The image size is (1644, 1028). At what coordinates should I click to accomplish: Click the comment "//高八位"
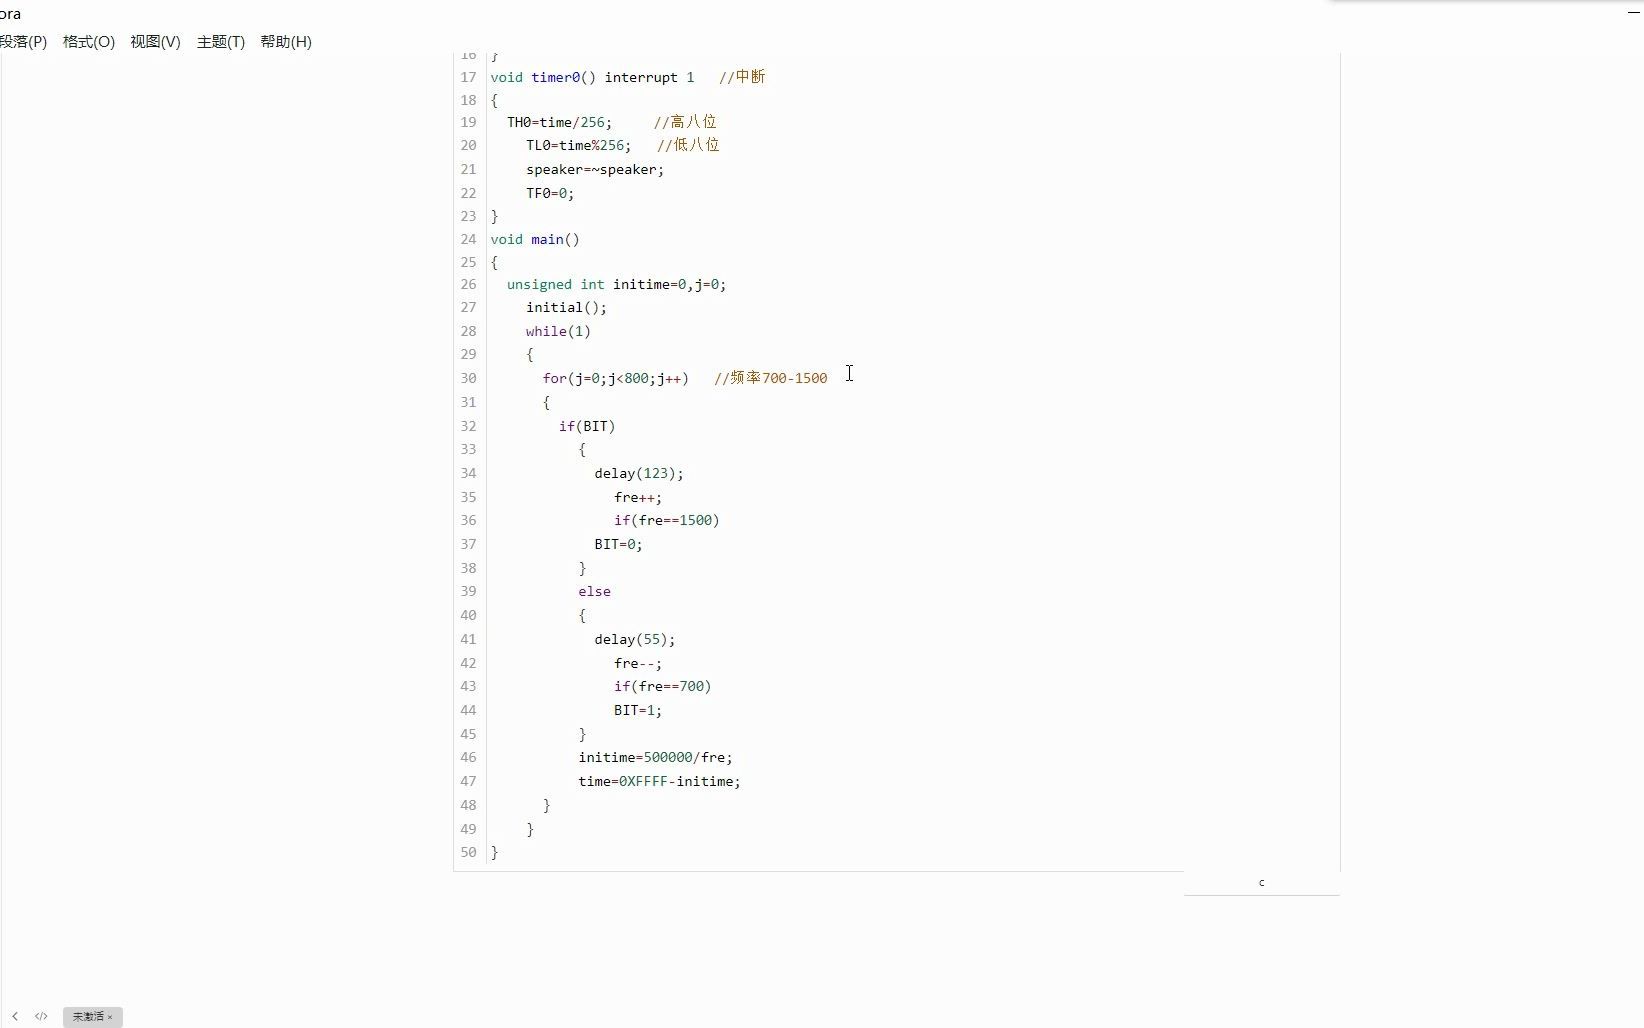click(685, 122)
